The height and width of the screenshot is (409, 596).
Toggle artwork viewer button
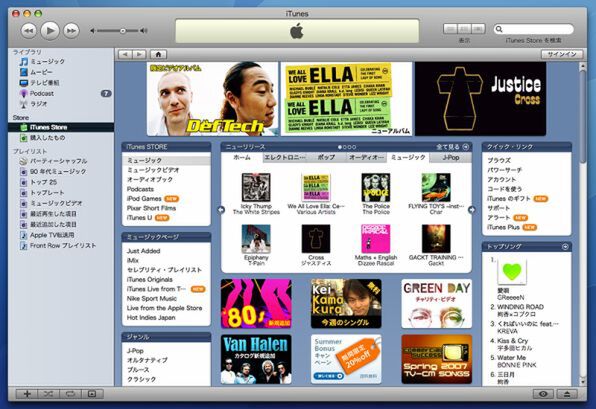pyautogui.click(x=92, y=394)
